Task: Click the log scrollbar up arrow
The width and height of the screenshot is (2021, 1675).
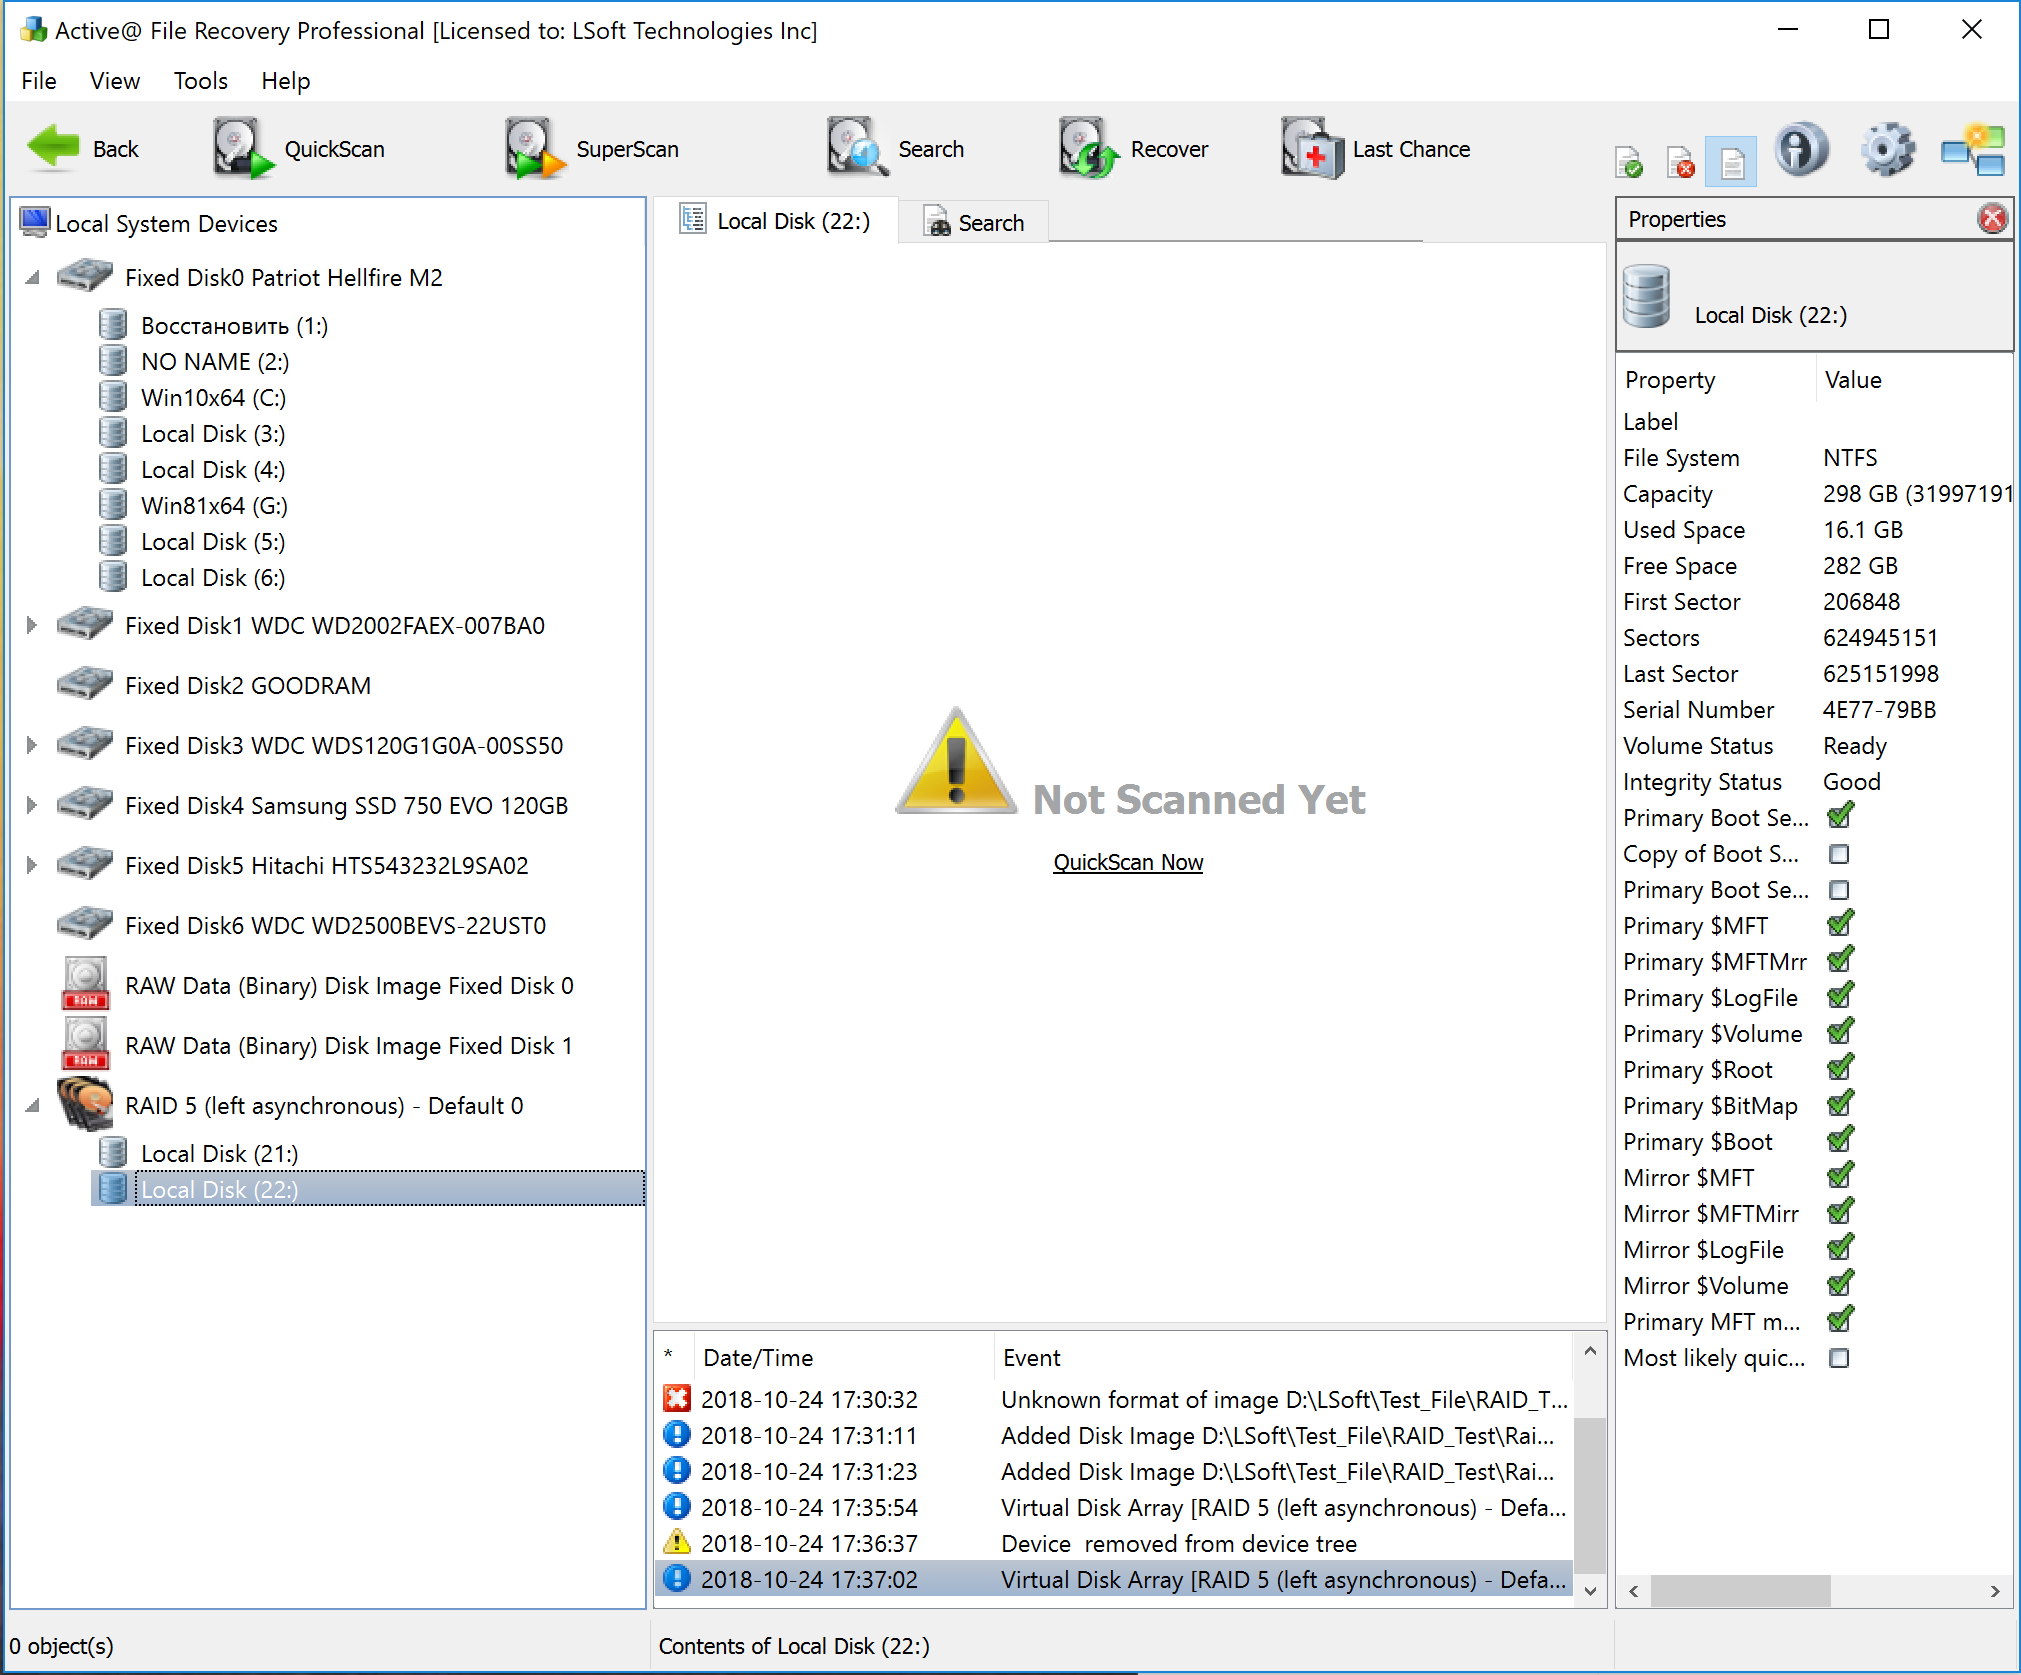Action: (x=1589, y=1352)
